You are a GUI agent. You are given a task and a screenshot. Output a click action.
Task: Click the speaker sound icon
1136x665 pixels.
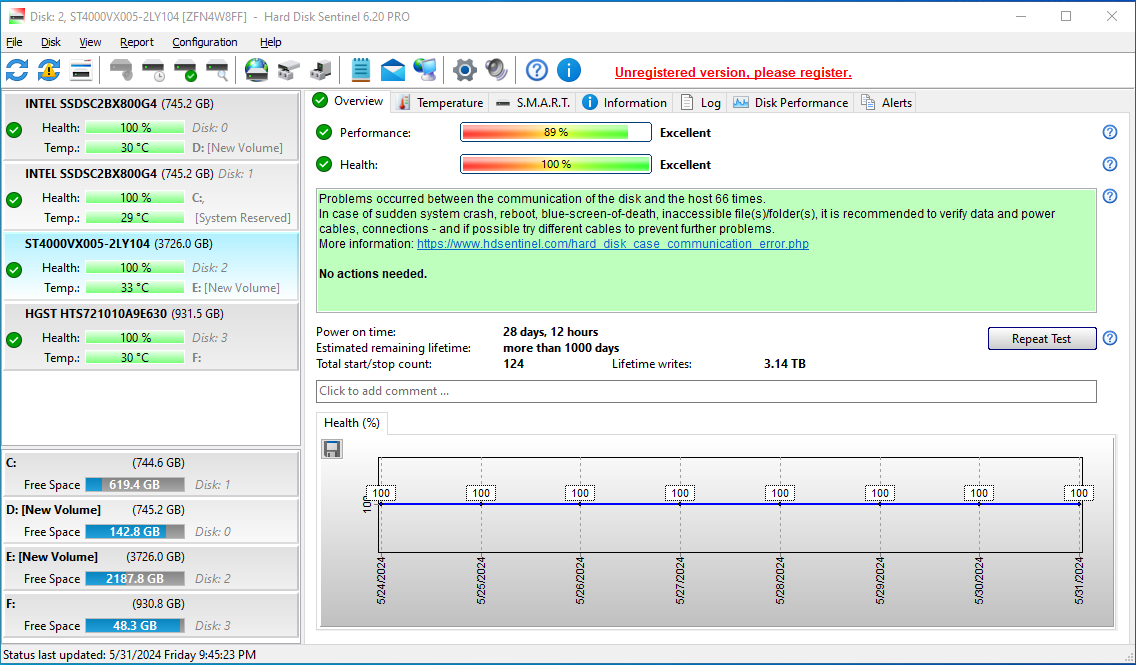point(496,70)
